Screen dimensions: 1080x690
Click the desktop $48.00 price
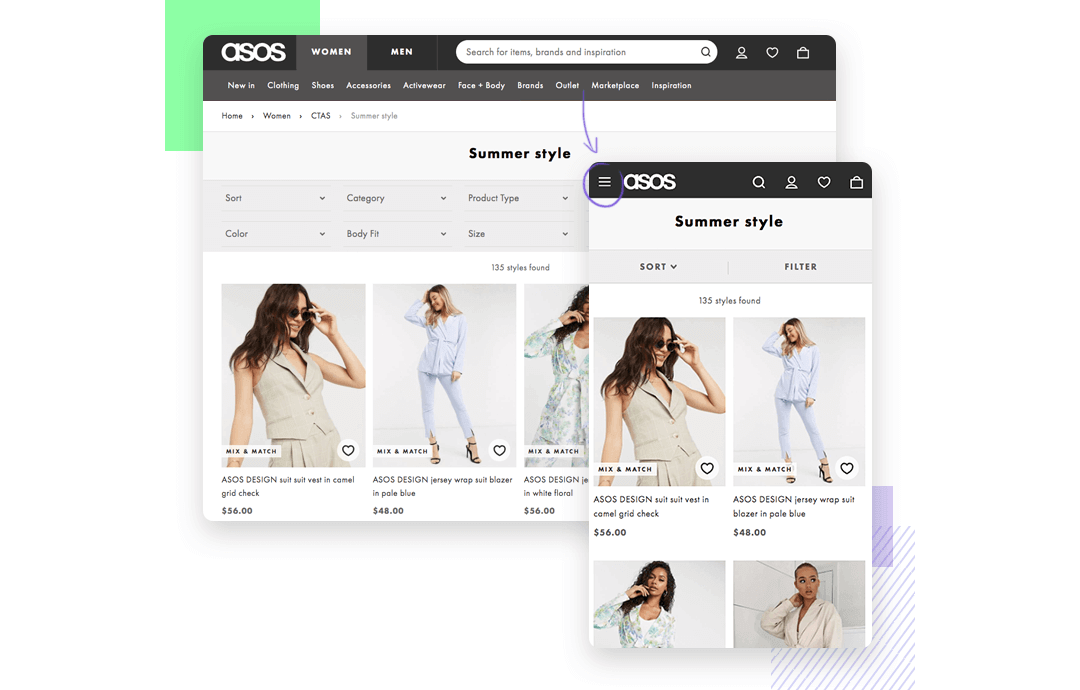point(388,511)
